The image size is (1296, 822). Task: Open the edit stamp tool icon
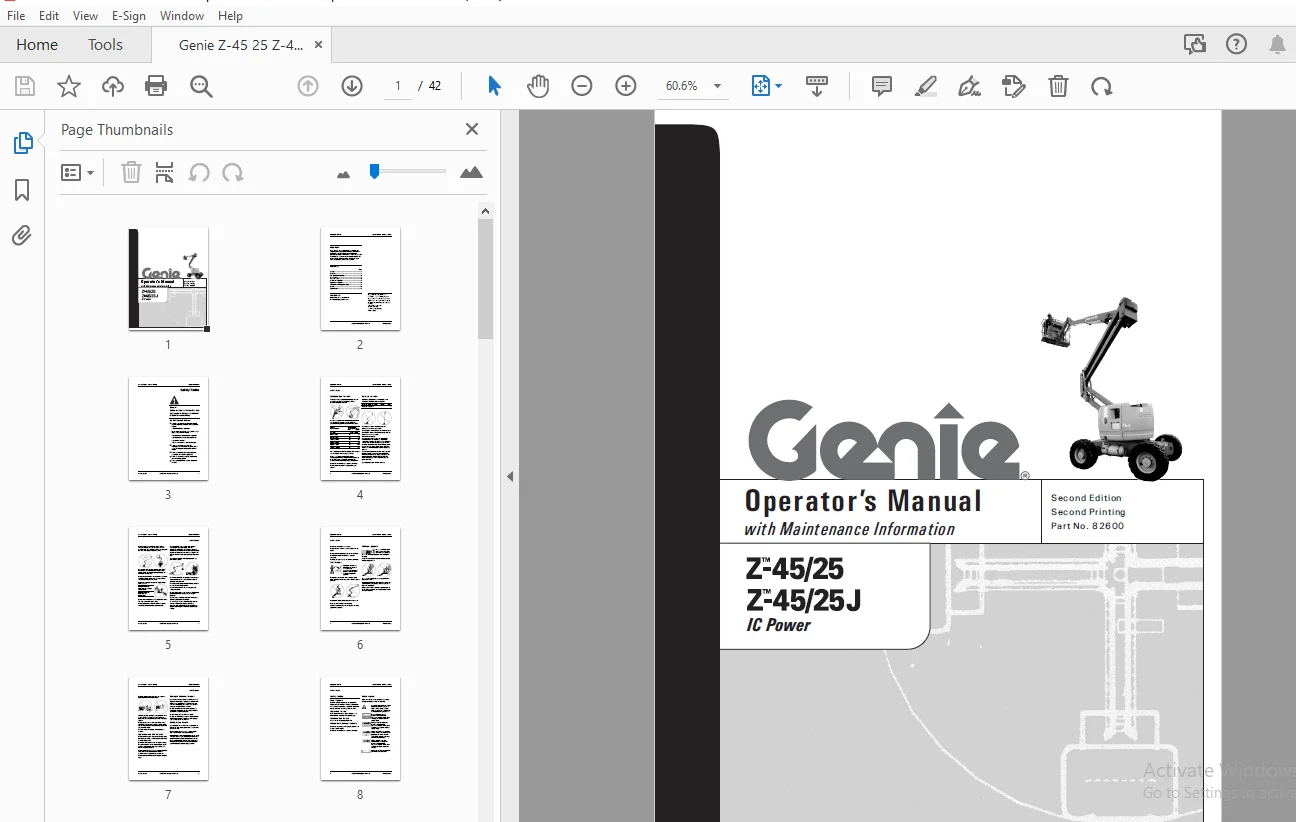click(1013, 86)
